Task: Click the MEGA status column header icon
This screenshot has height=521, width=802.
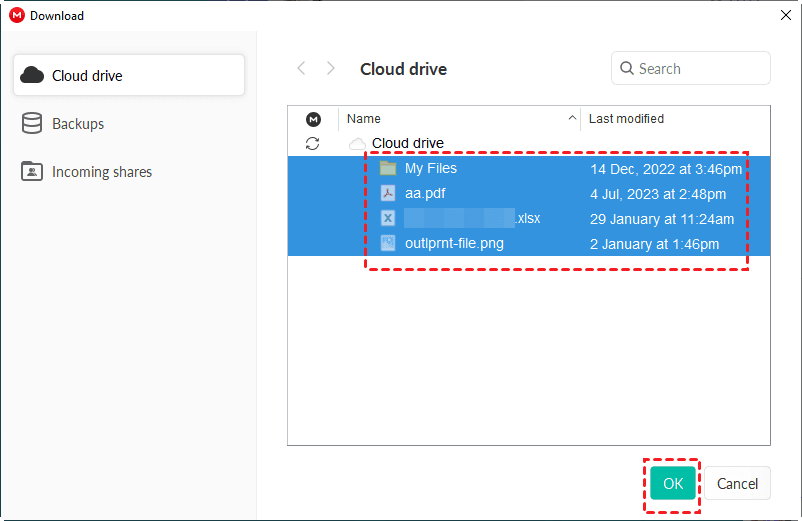Action: [313, 119]
